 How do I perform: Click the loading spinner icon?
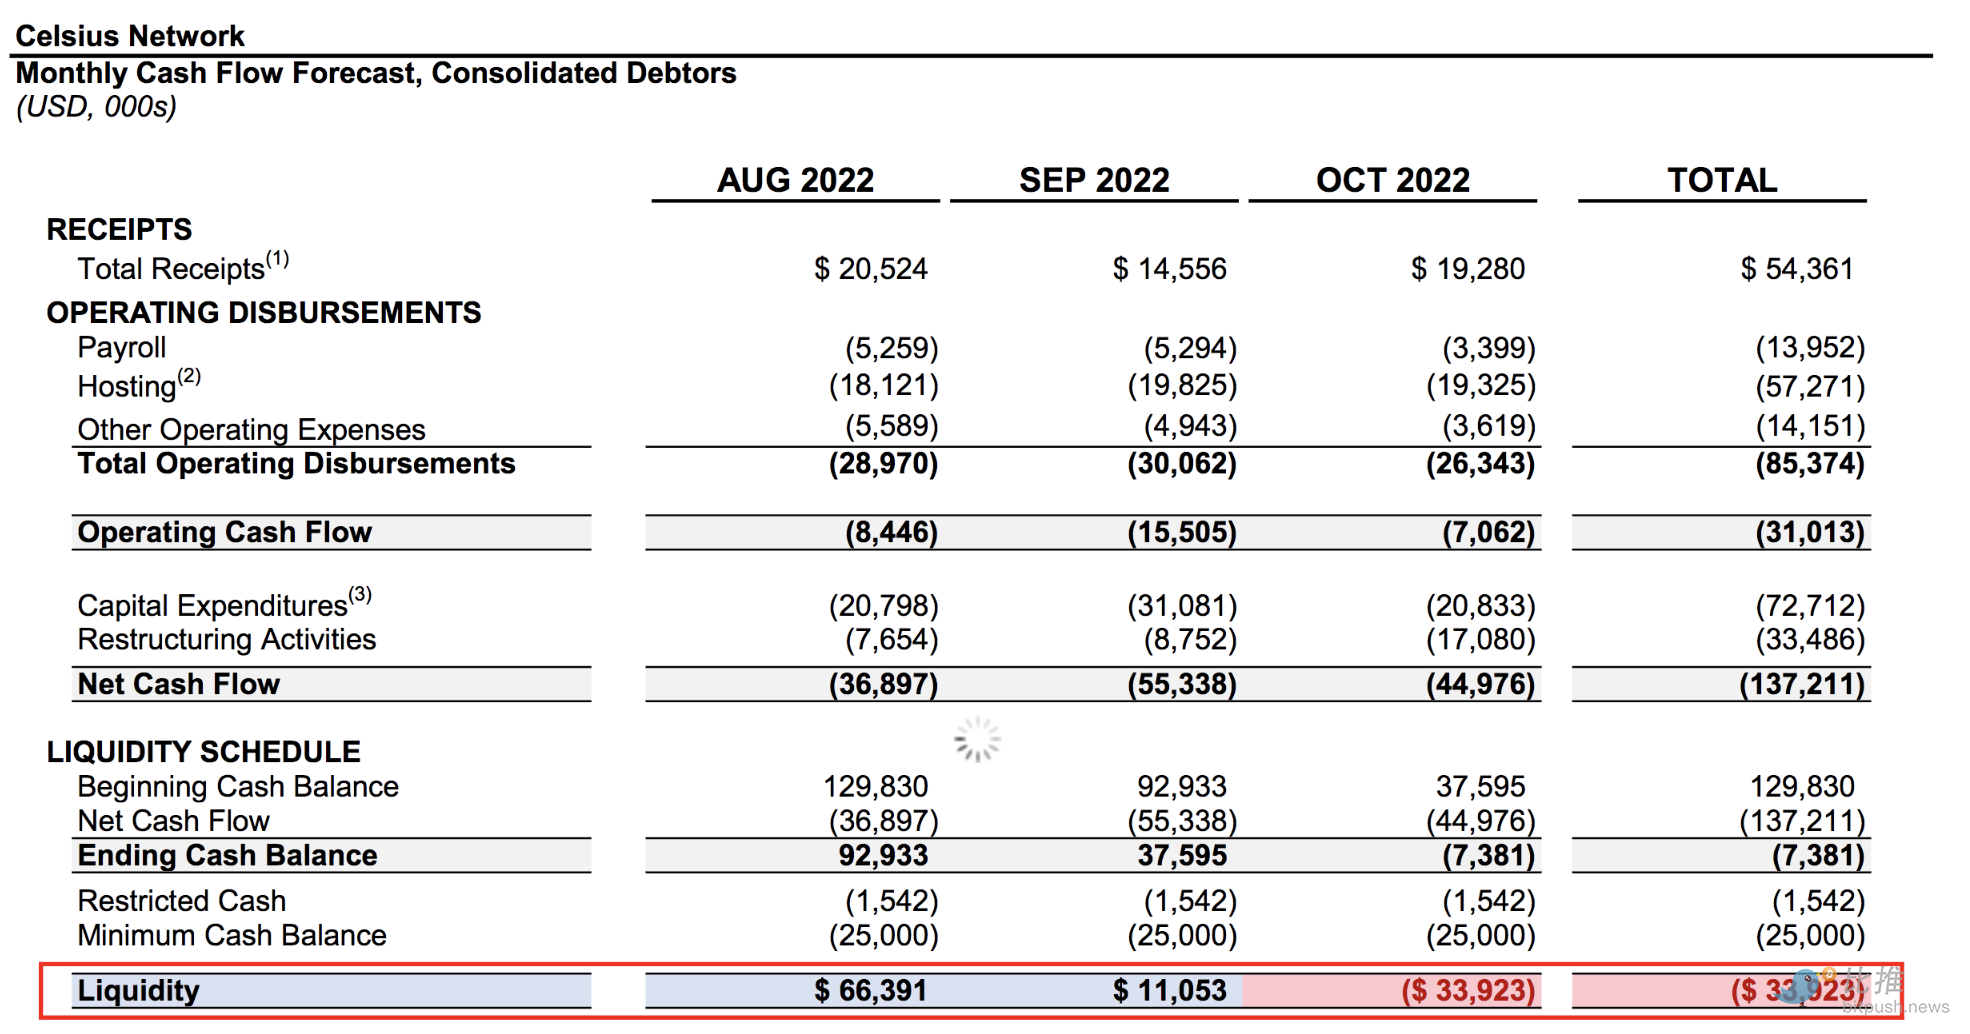(x=977, y=740)
